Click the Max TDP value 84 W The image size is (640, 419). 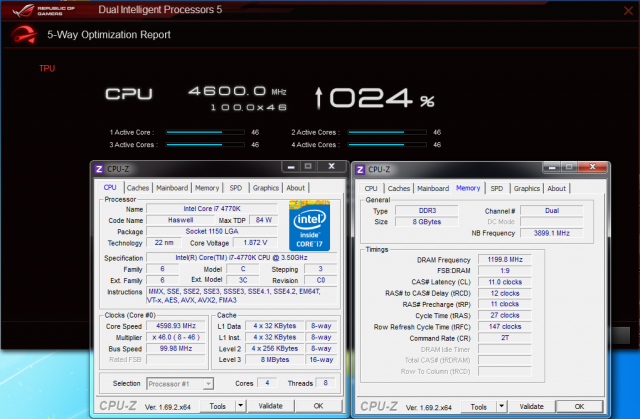point(264,220)
